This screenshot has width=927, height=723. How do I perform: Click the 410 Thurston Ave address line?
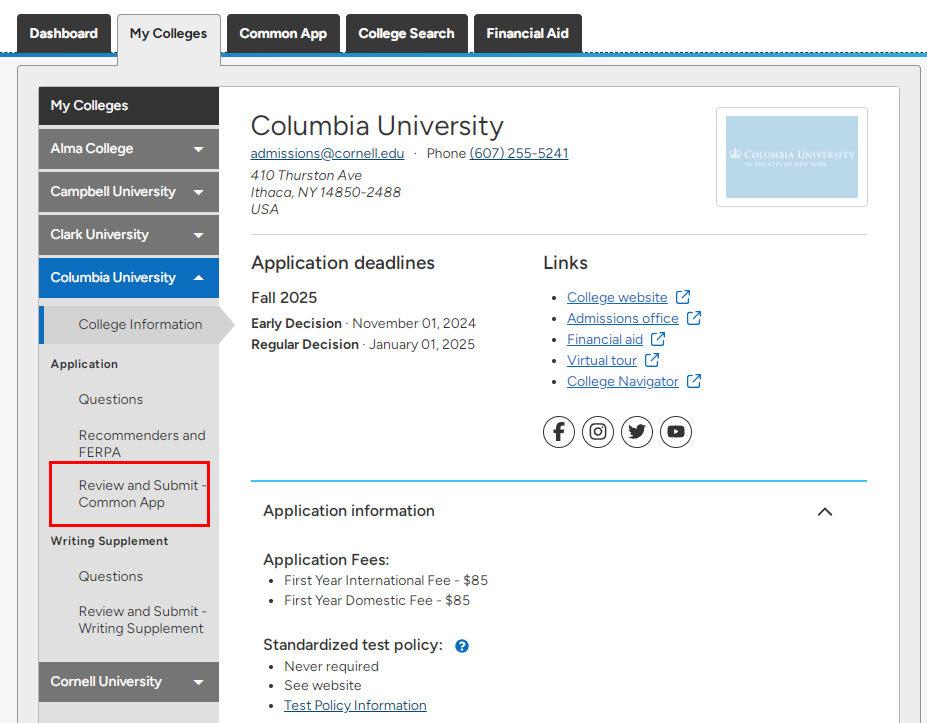[306, 176]
